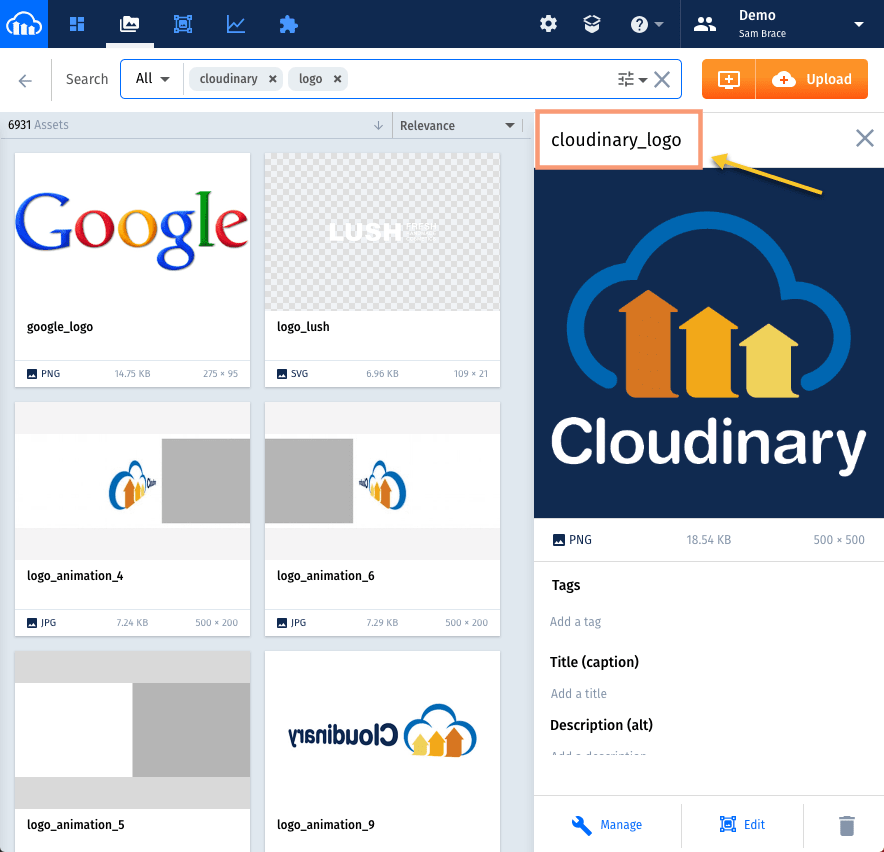Click the Cloudinary cloud logo
This screenshot has width=884, height=852.
(x=24, y=23)
